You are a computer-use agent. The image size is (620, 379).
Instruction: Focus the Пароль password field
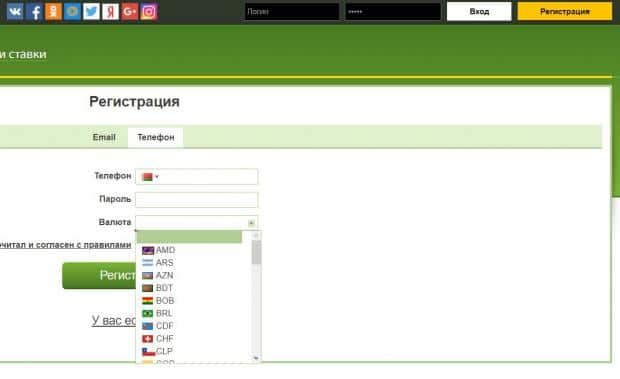click(197, 200)
